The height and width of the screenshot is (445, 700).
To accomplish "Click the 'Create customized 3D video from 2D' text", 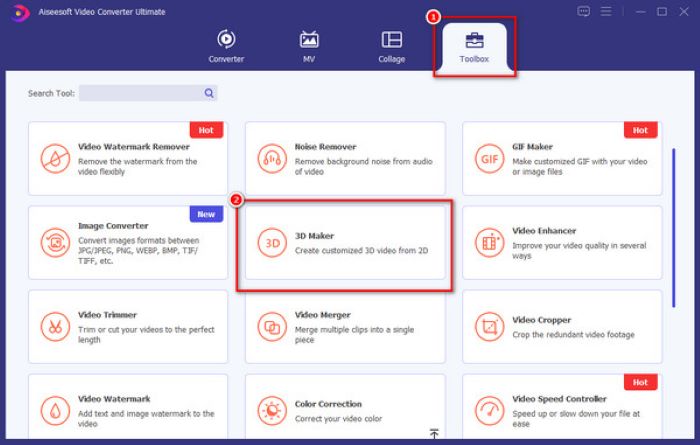I will pos(361,250).
